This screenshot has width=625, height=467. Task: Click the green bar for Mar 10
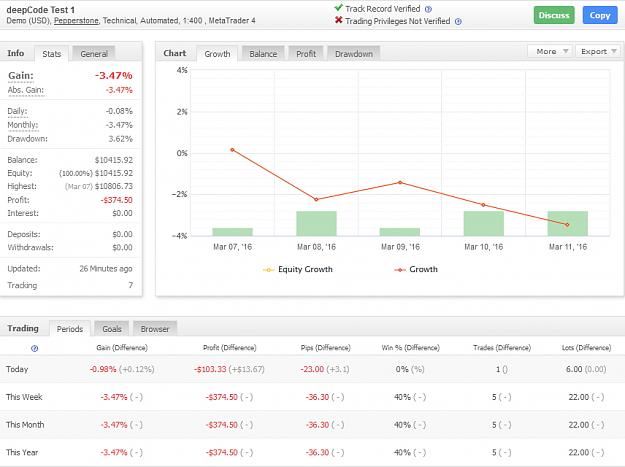[483, 223]
